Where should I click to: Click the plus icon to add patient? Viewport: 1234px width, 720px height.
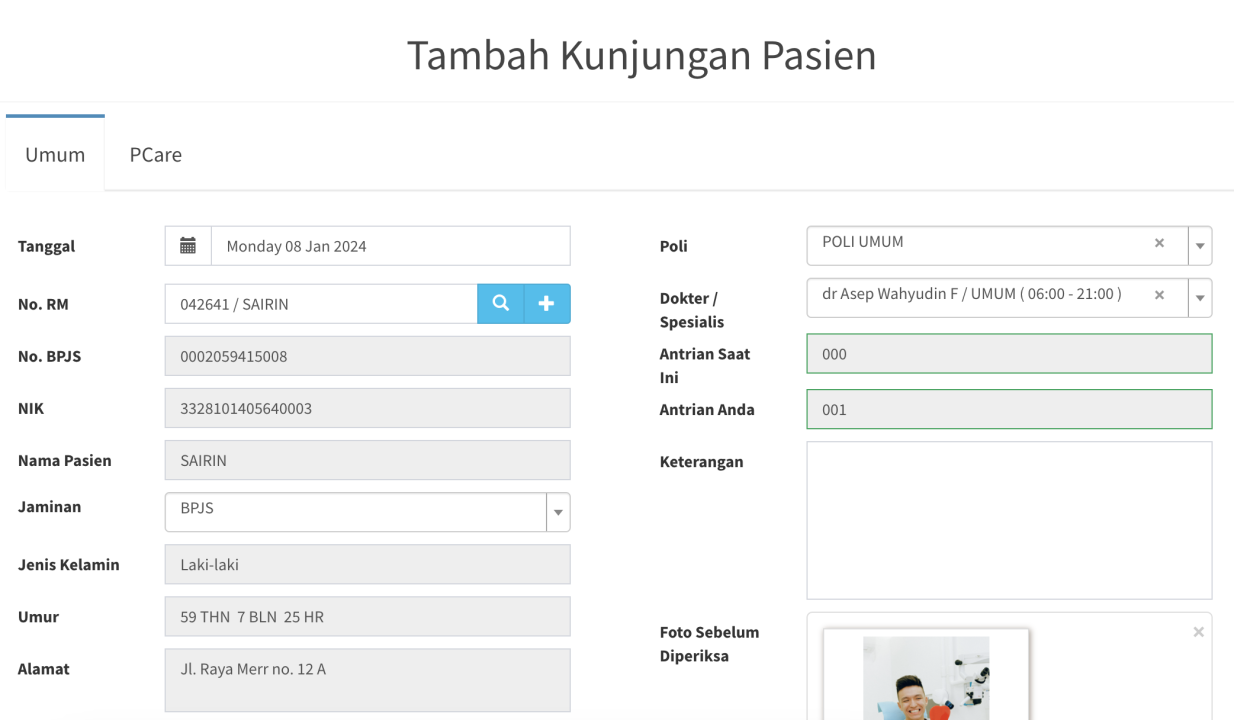(x=547, y=304)
